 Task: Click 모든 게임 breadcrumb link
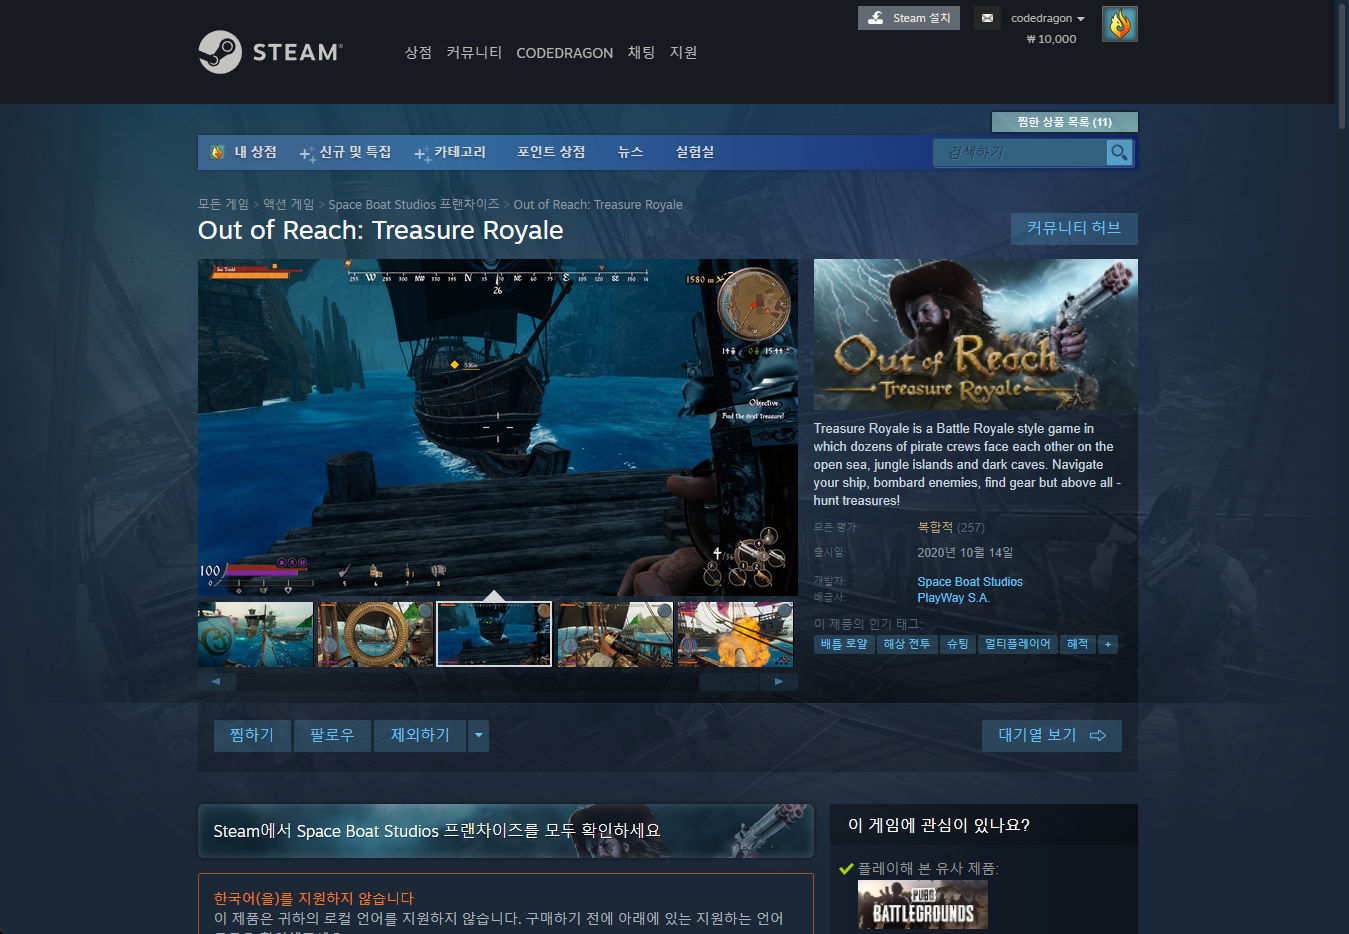[223, 204]
